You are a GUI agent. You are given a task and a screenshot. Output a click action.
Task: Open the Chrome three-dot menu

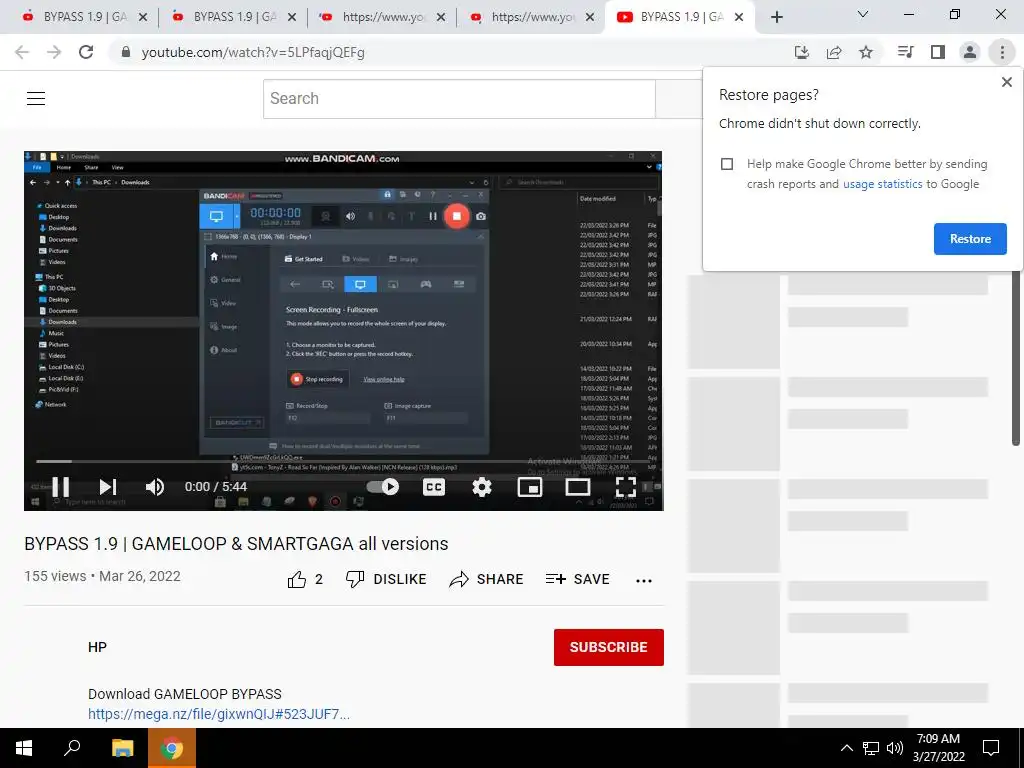pos(1002,52)
